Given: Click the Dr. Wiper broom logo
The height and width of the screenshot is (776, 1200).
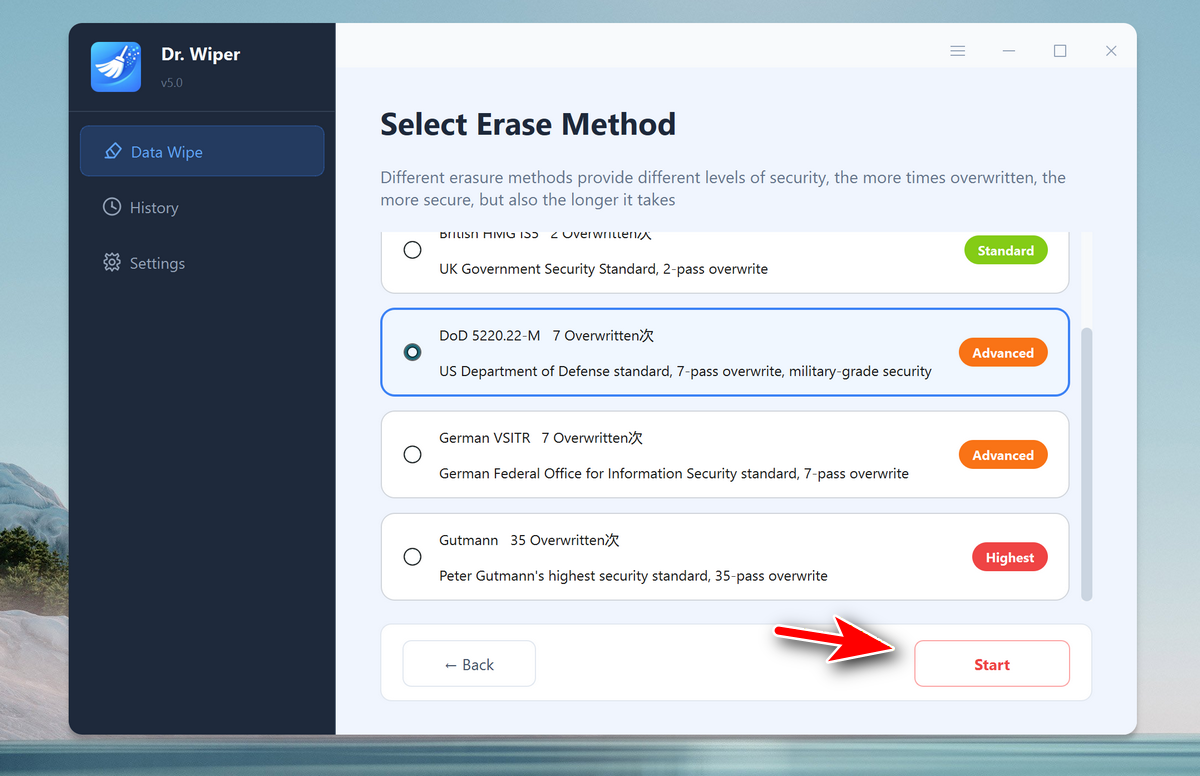Looking at the screenshot, I should point(116,67).
